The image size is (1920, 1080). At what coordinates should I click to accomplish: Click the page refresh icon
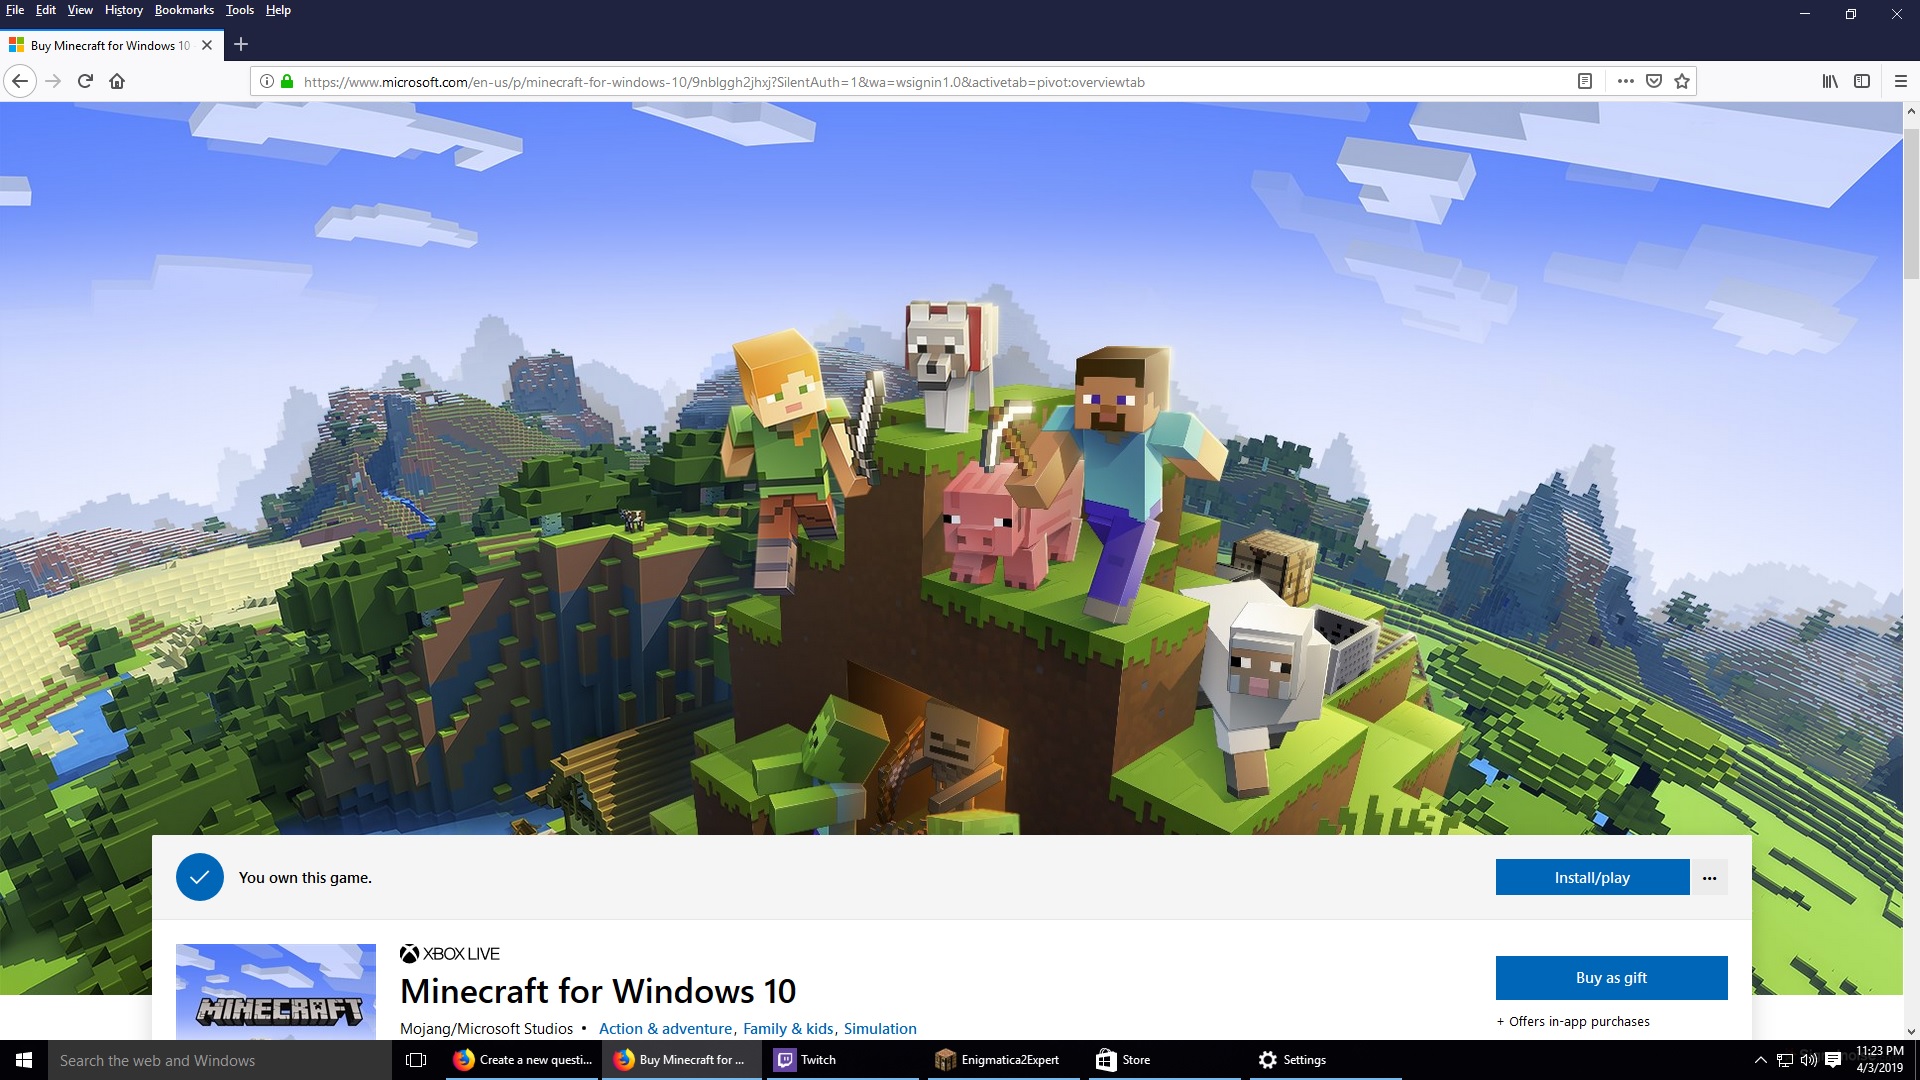pos(84,80)
